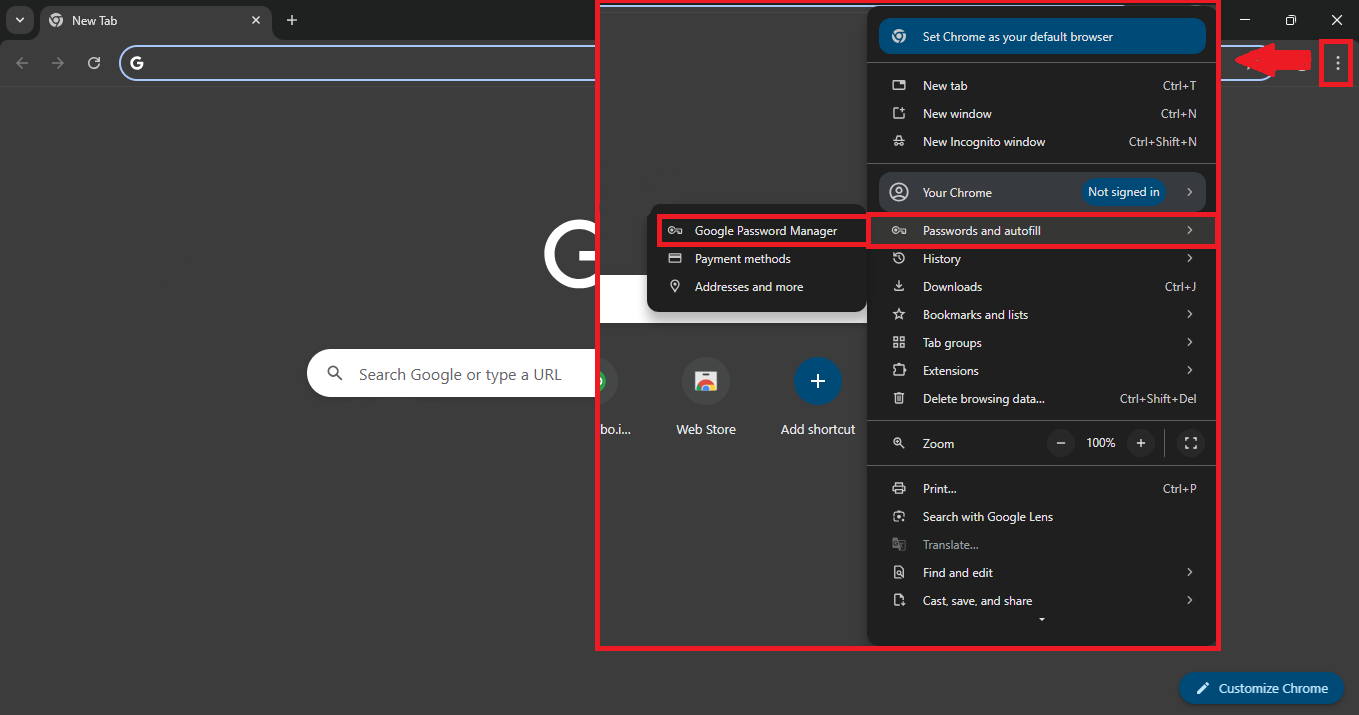Select Delete browsing data option
Screen dimensions: 1359x715
pos(983,399)
